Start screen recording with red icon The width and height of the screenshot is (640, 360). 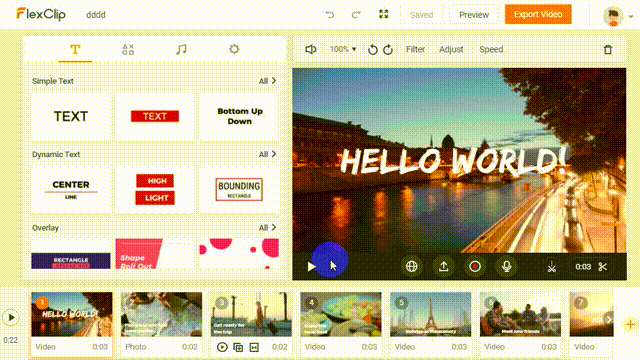tap(475, 267)
